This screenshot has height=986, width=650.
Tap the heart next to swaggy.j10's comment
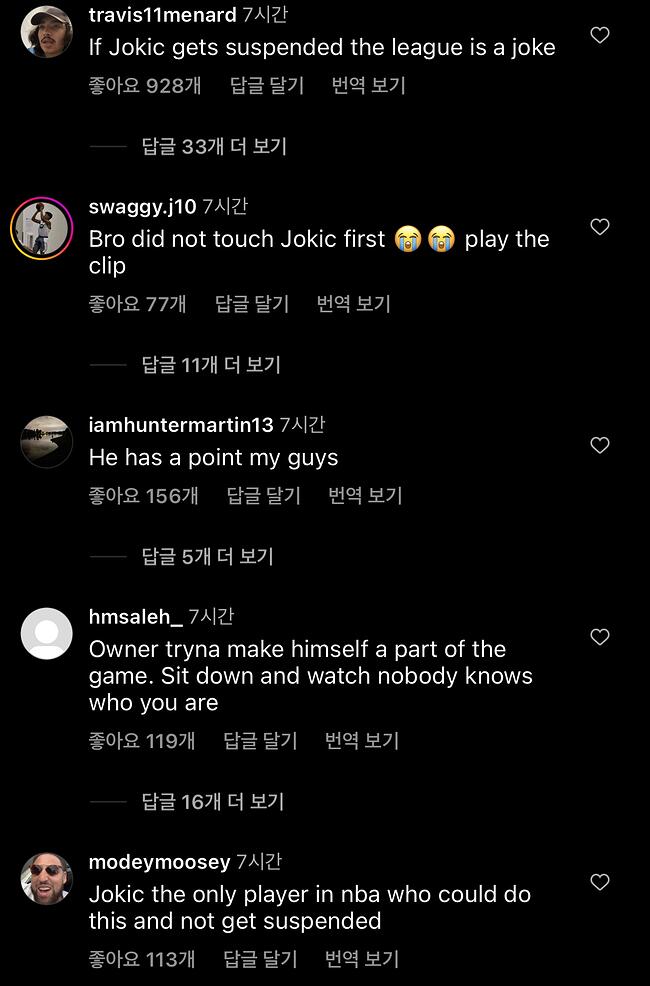[600, 228]
